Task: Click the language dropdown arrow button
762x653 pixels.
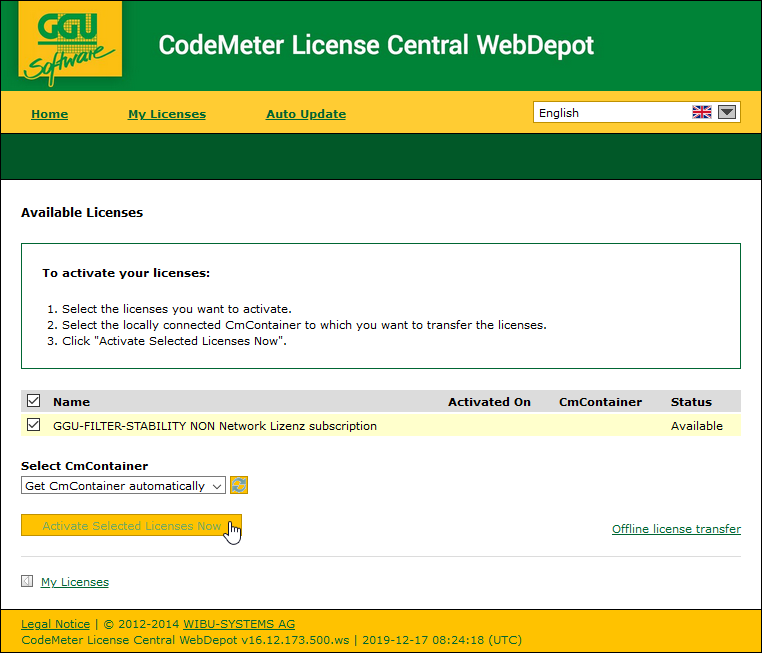Action: (x=727, y=113)
